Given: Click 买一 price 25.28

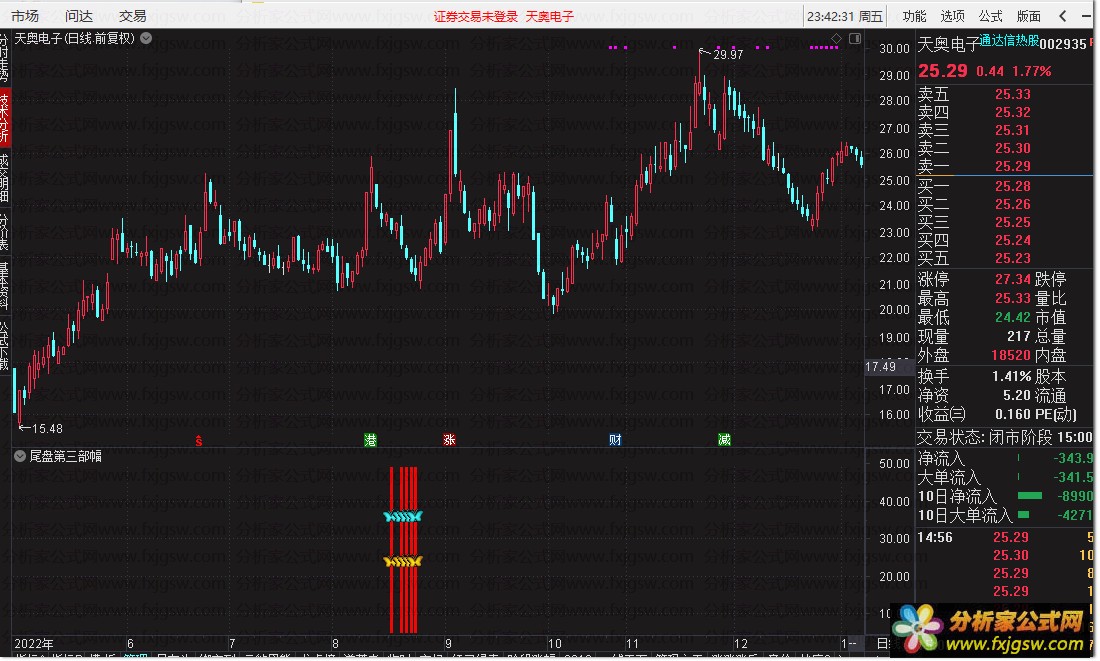Looking at the screenshot, I should tap(1012, 186).
